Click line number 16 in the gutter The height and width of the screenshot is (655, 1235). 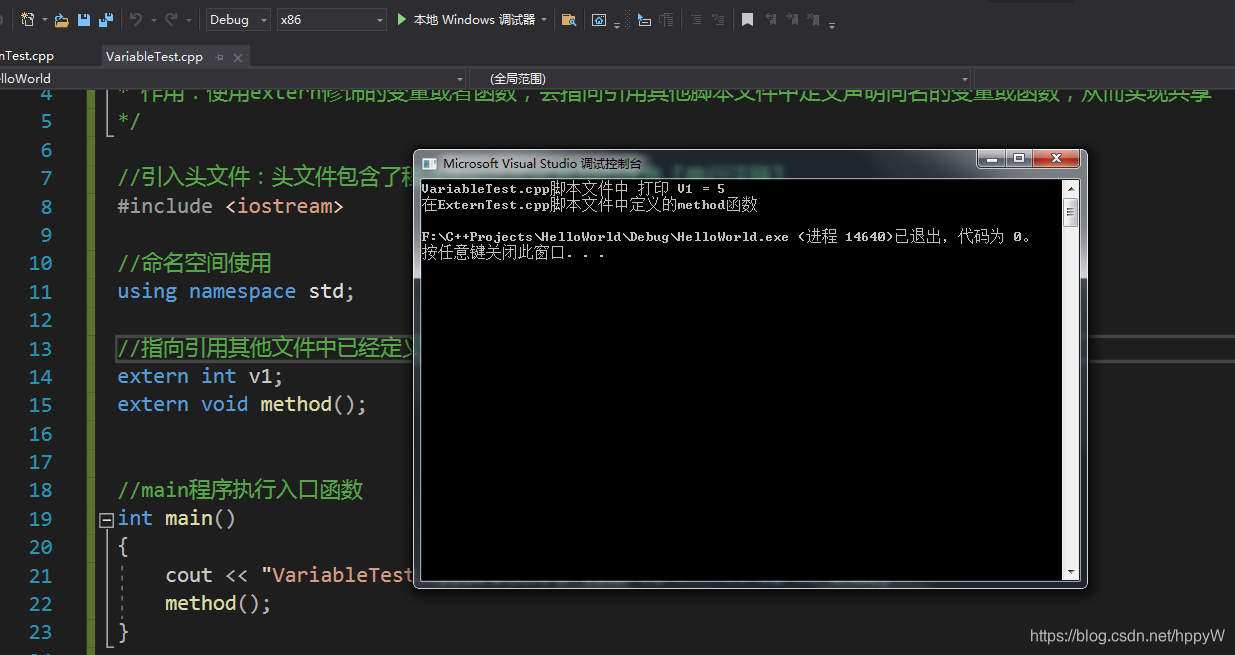[40, 433]
